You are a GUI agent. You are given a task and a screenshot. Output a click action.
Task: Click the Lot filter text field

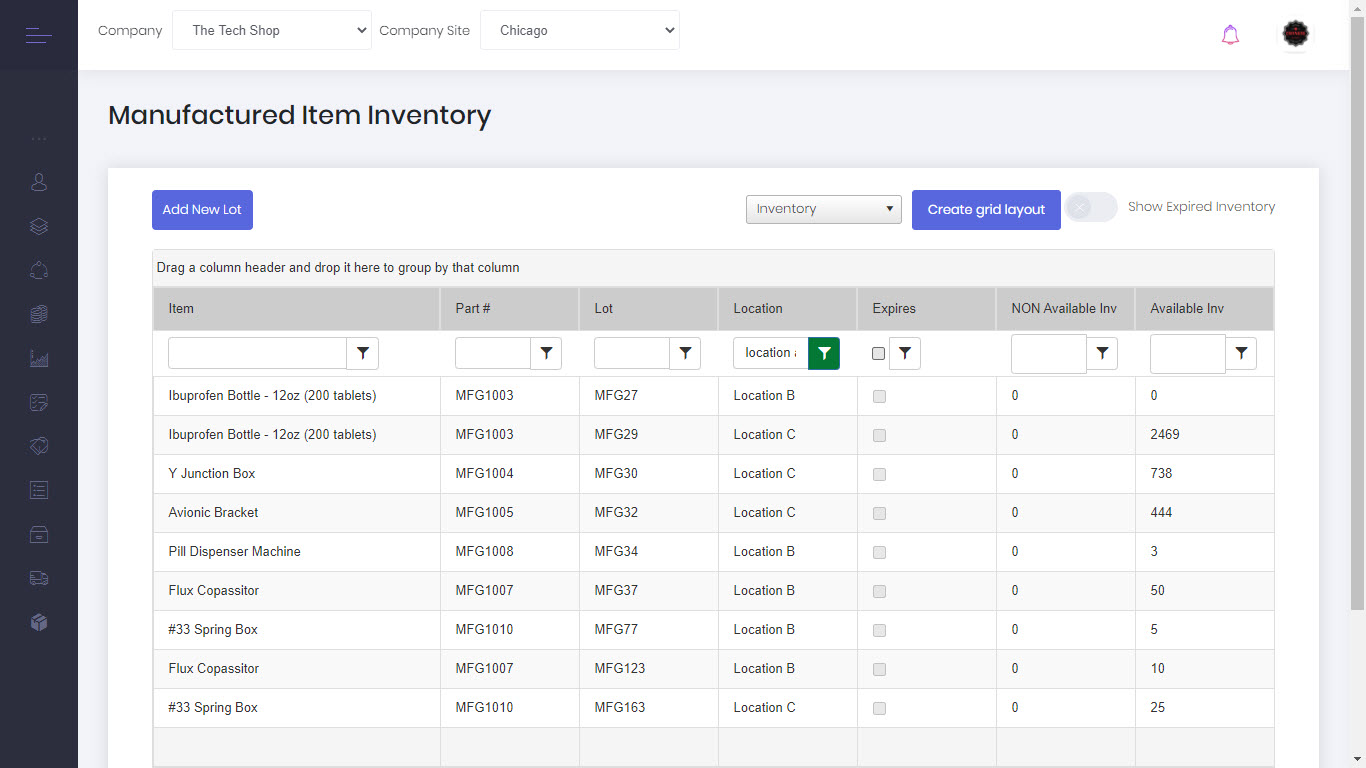(x=632, y=353)
